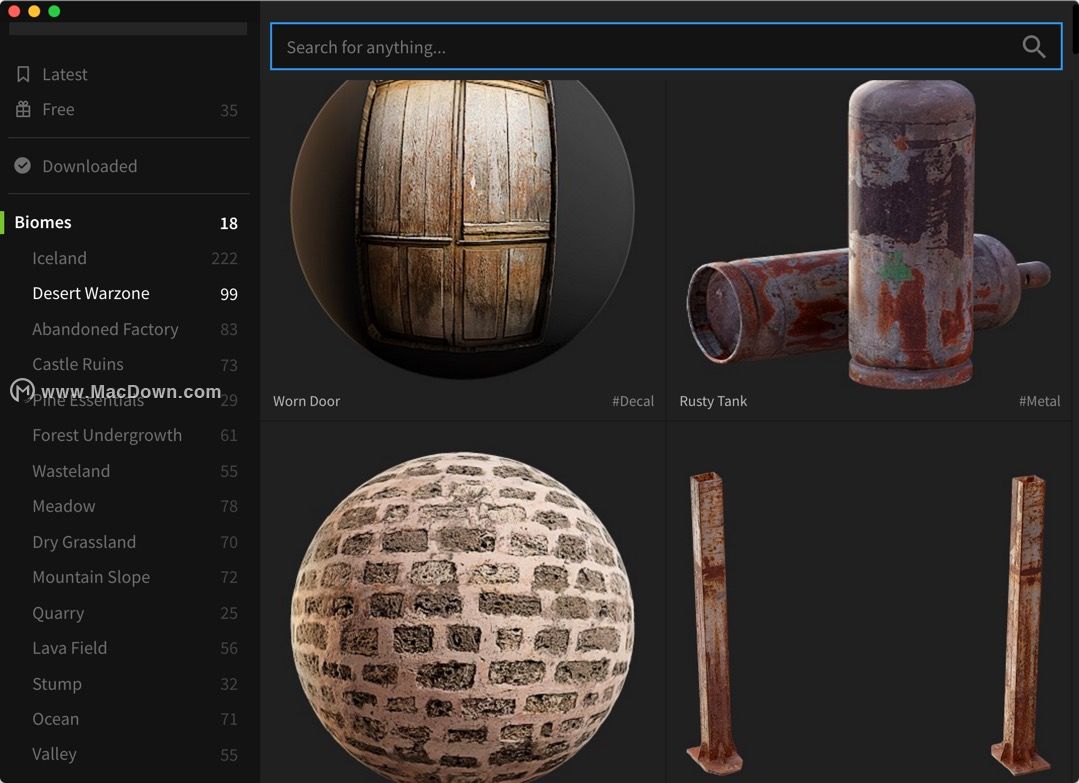This screenshot has height=783, width=1079.
Task: Click the Ocean count 71
Action: click(229, 718)
